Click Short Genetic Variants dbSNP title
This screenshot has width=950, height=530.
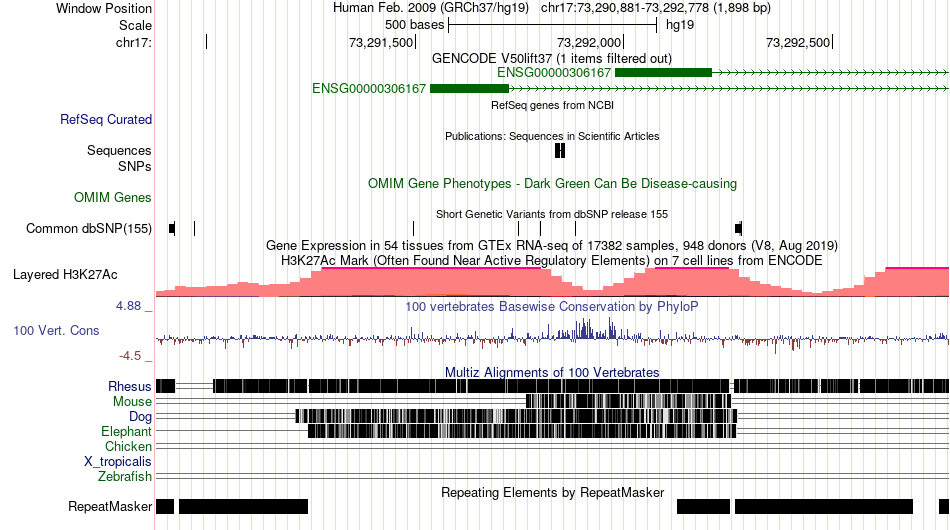coord(552,214)
